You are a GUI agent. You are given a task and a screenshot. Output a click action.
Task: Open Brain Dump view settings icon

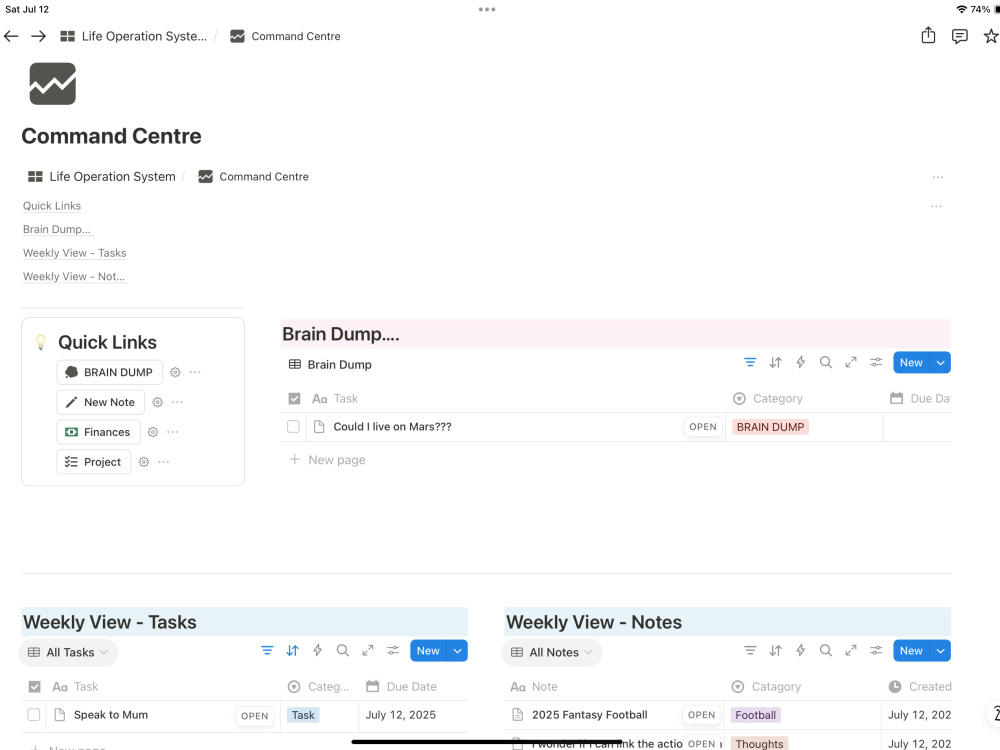point(876,362)
